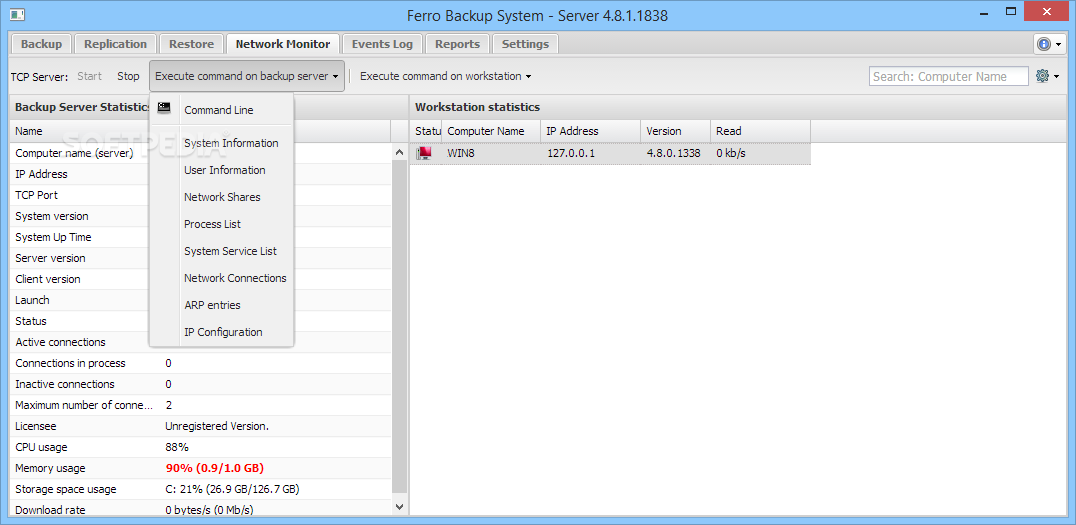
Task: Focus the Search Computer Name field
Action: (x=948, y=76)
